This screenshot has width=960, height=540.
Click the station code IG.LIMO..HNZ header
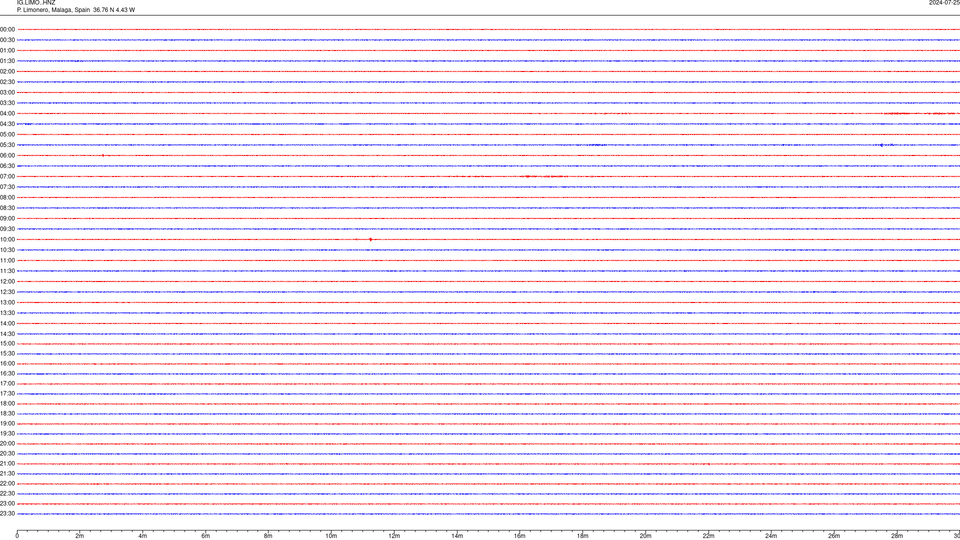coord(36,3)
